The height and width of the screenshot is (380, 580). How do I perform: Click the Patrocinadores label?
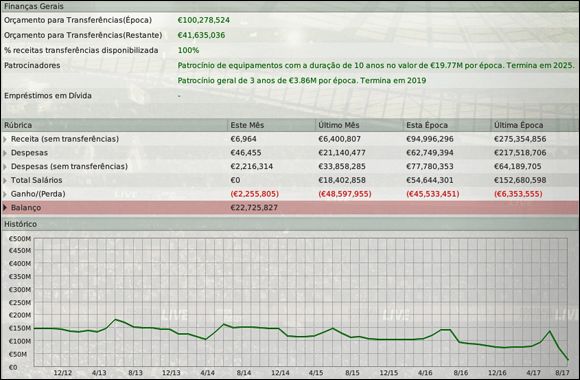tap(32, 65)
